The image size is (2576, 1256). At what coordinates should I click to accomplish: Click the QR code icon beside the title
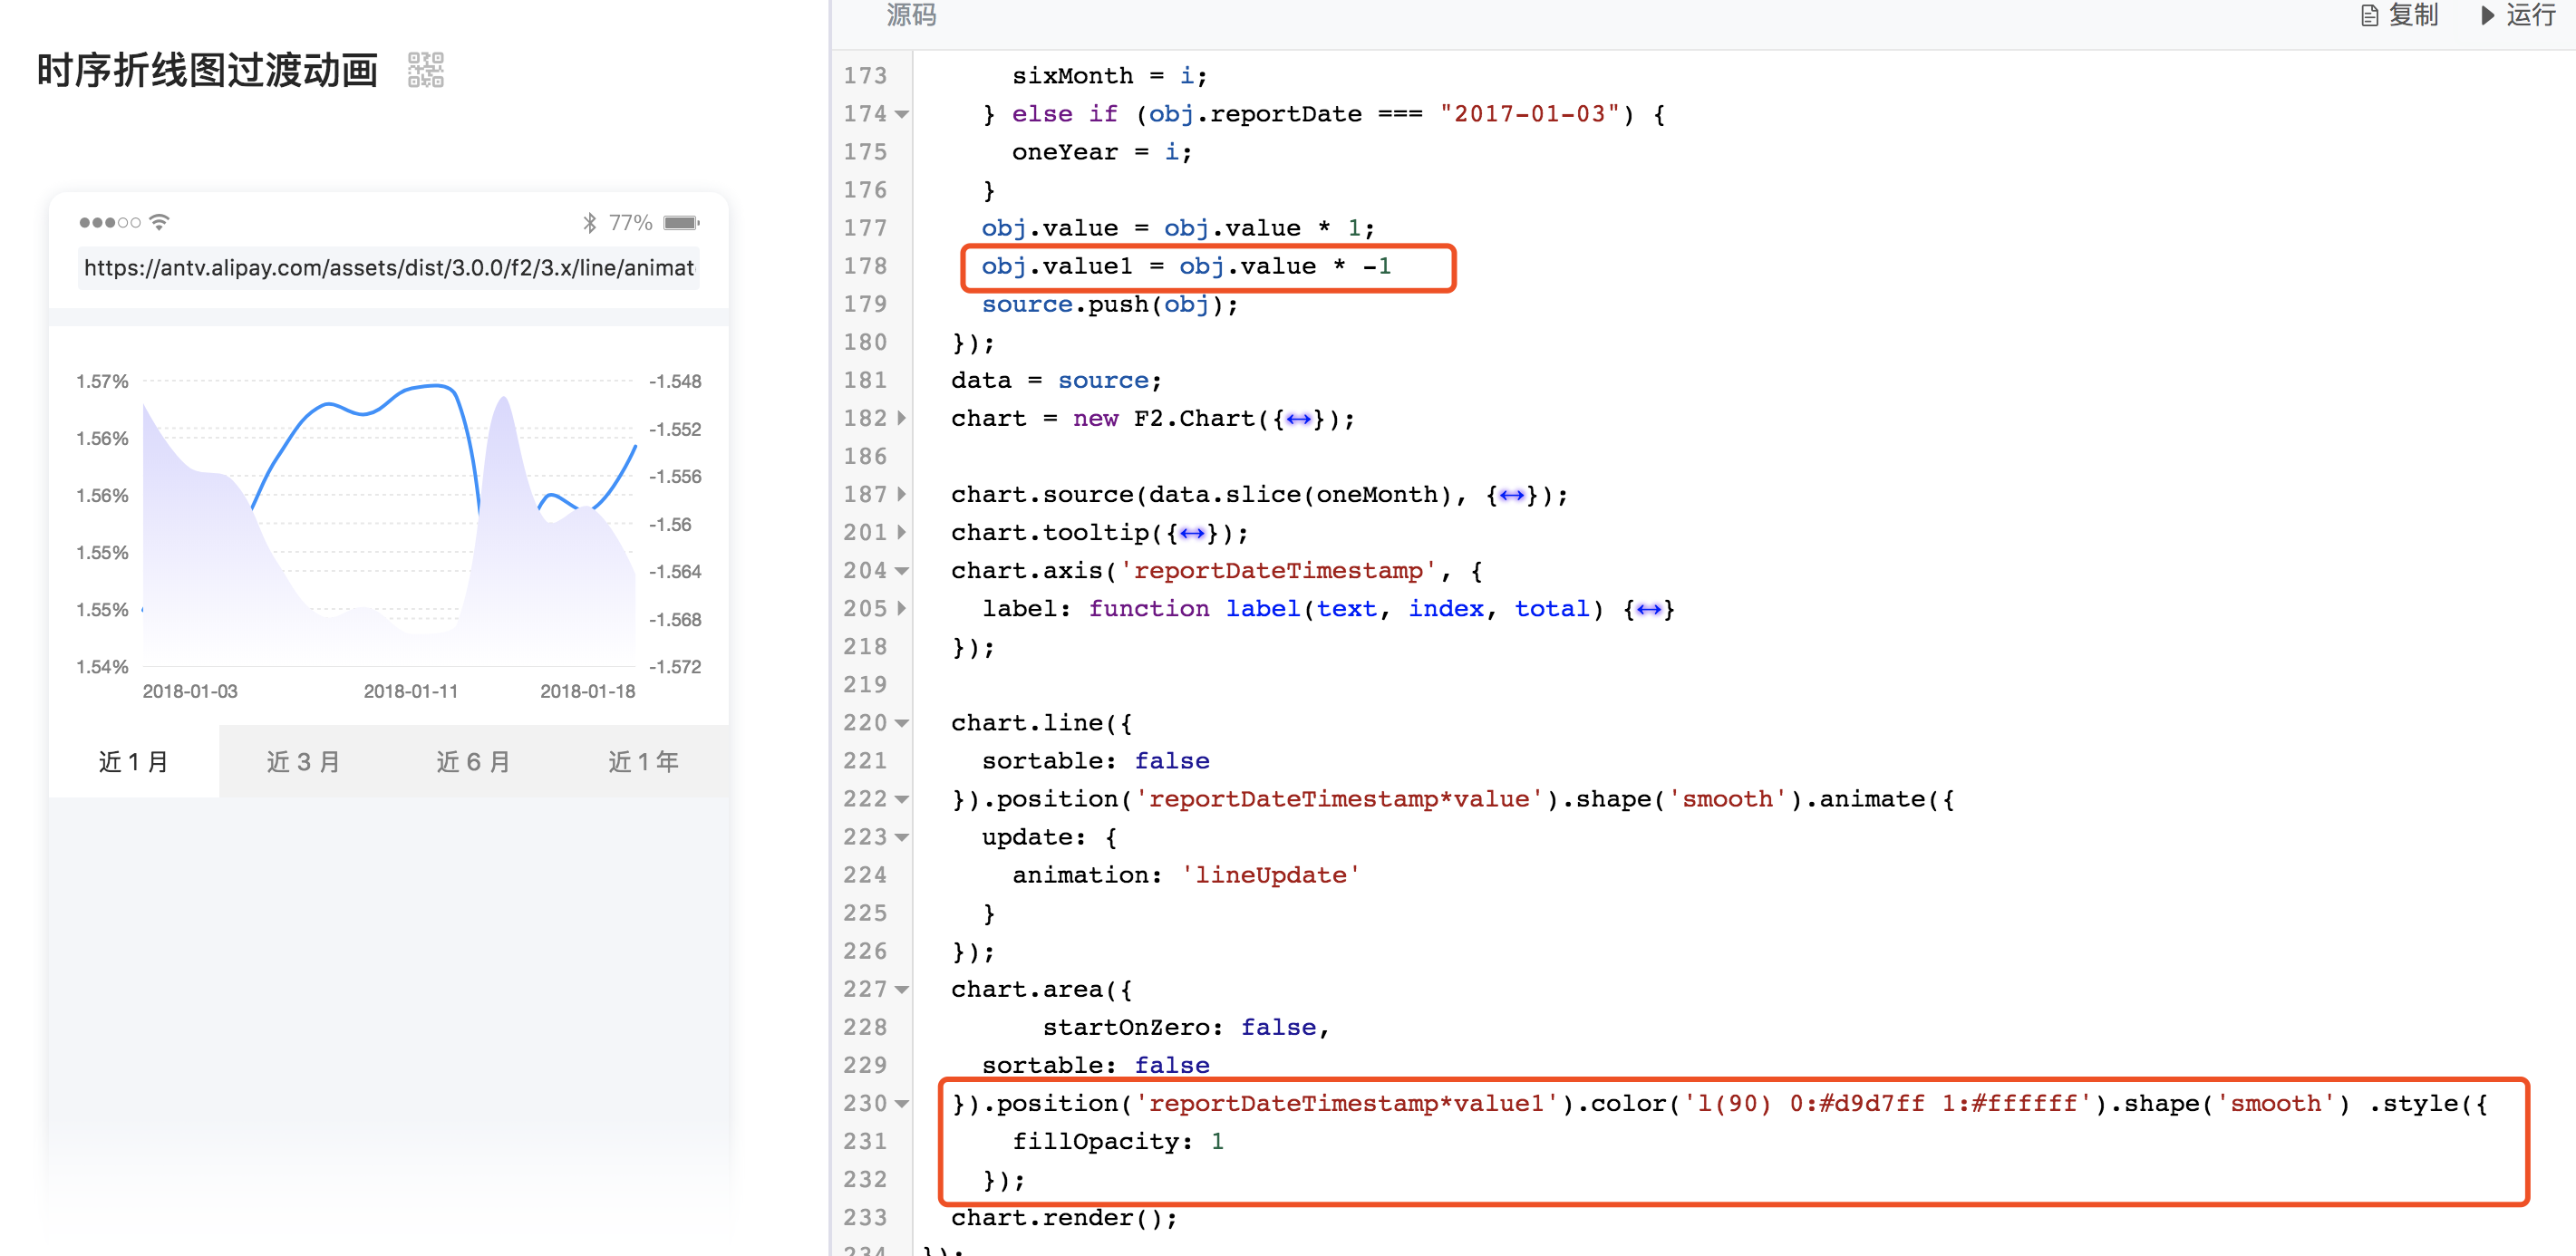pos(424,69)
